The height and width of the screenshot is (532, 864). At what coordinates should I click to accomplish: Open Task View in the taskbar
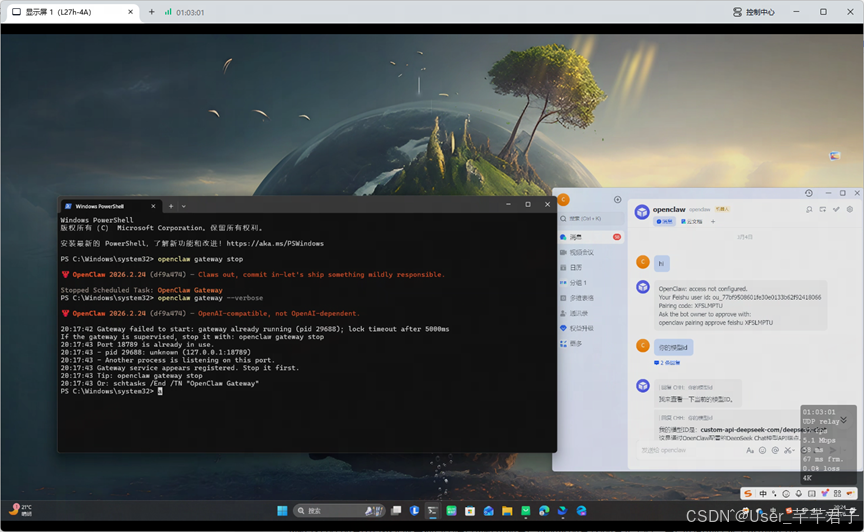(x=396, y=510)
